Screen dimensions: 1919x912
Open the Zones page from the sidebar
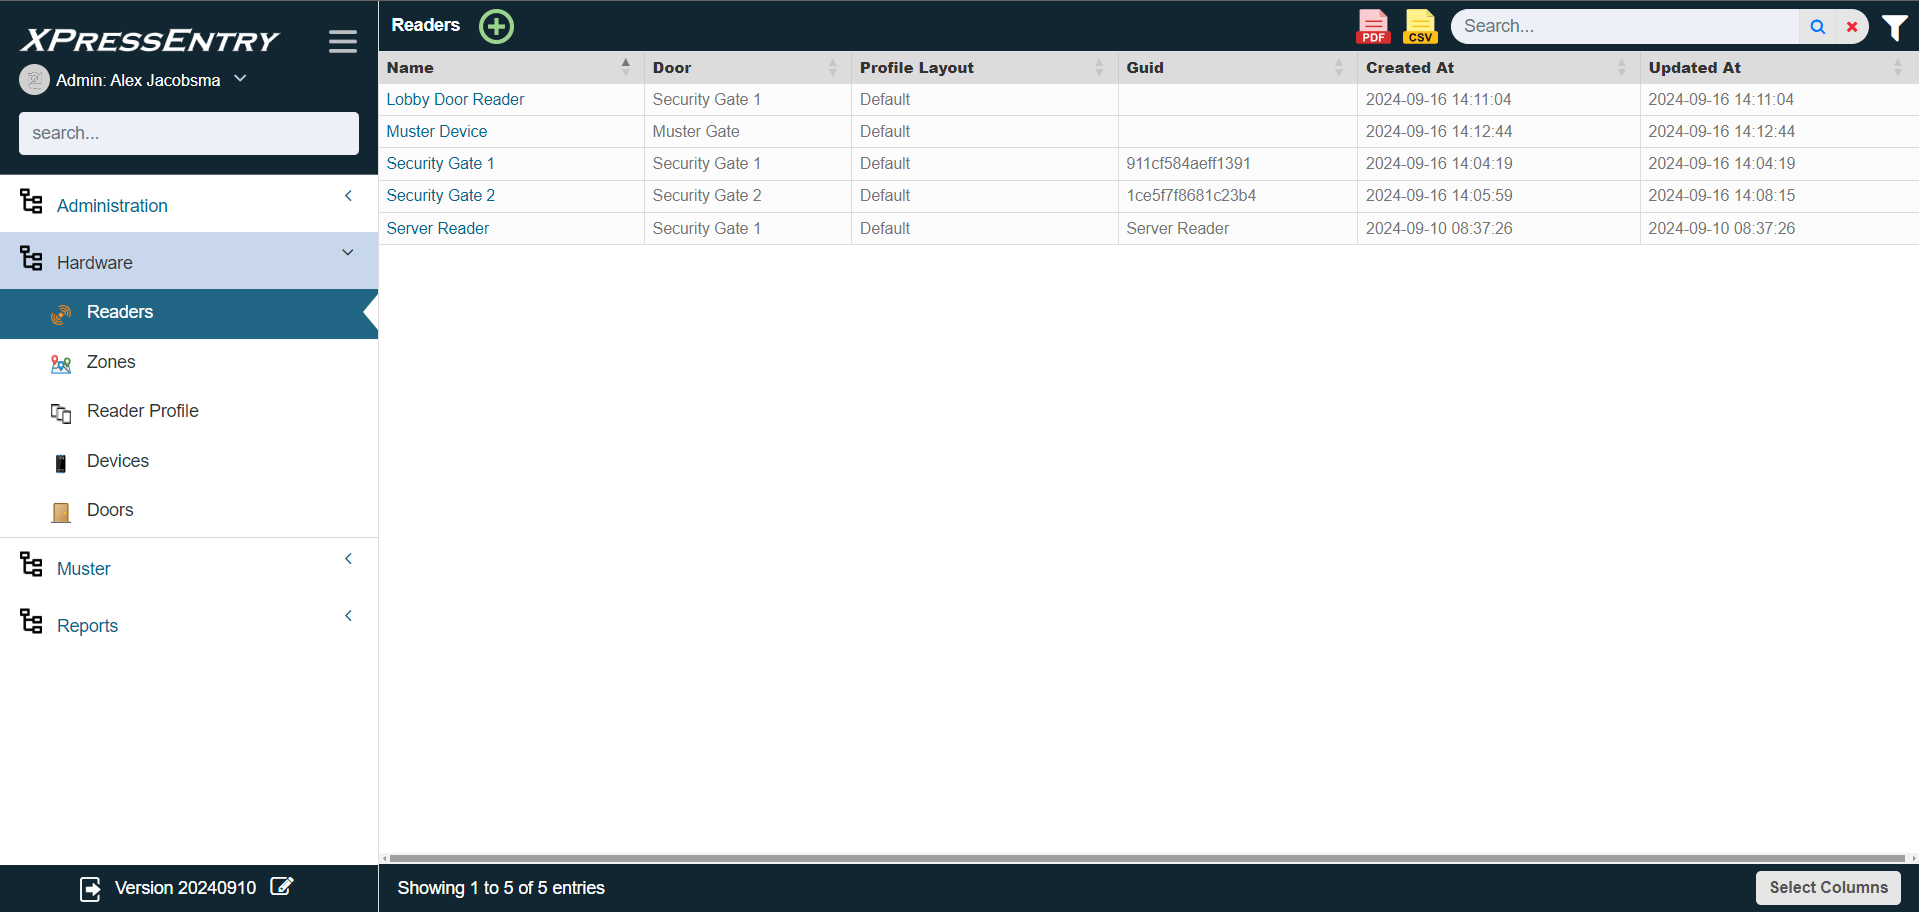pyautogui.click(x=111, y=362)
